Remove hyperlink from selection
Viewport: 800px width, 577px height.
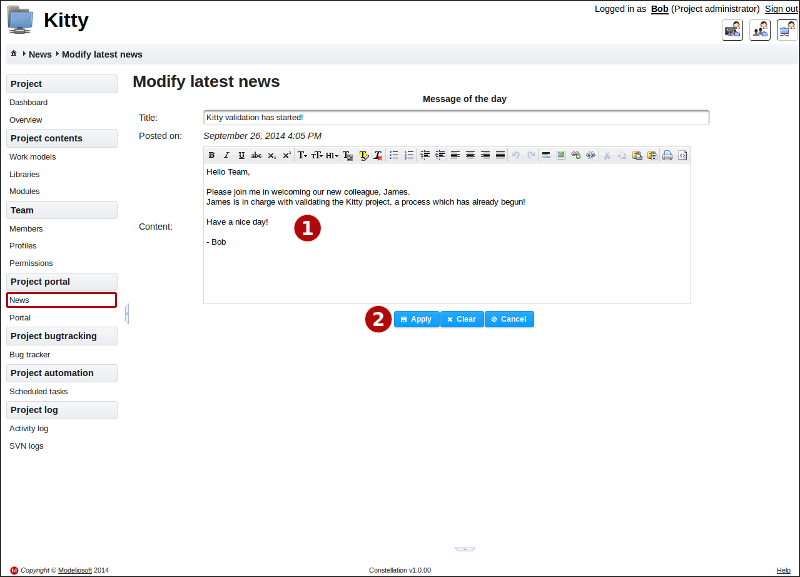tap(591, 155)
